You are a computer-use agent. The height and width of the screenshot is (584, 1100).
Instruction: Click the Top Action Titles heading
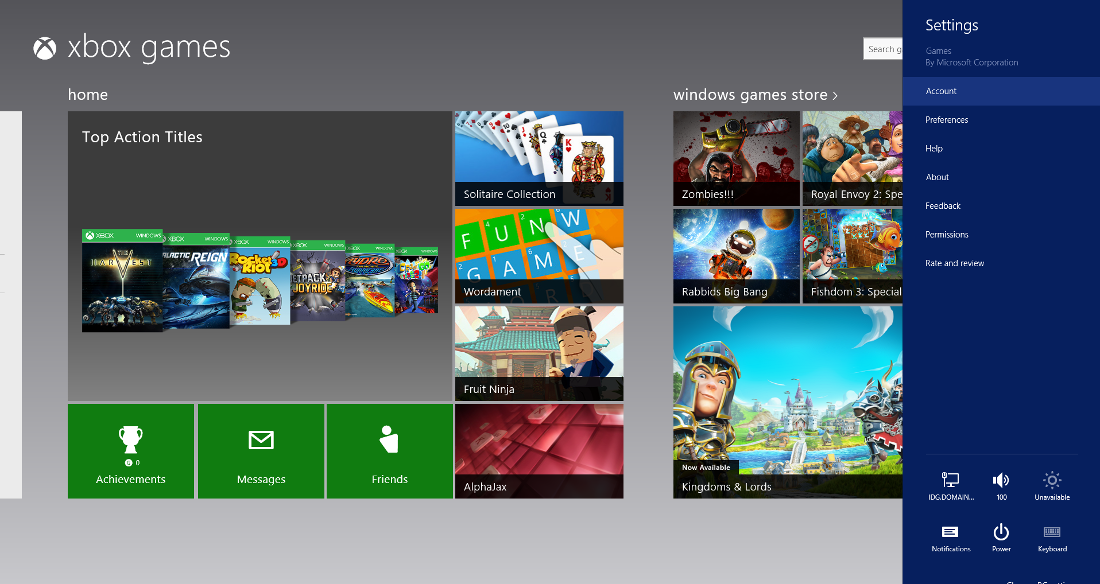pos(142,138)
